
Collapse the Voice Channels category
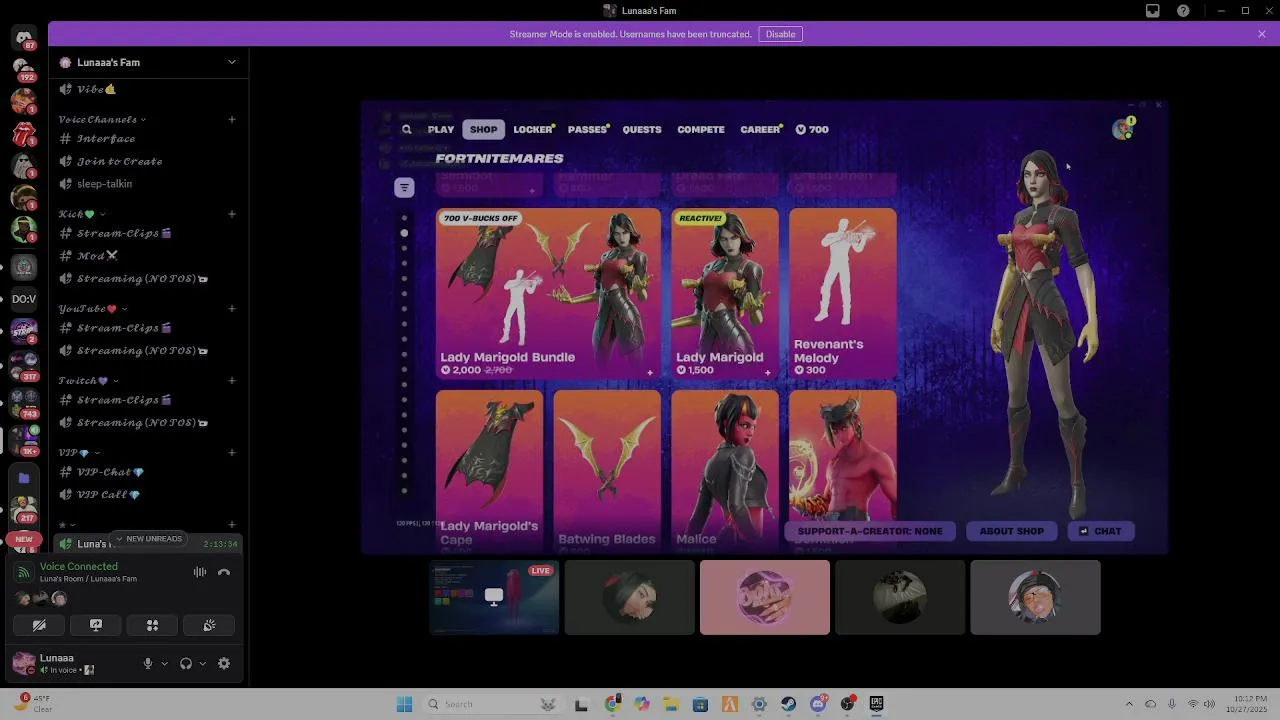coord(102,120)
